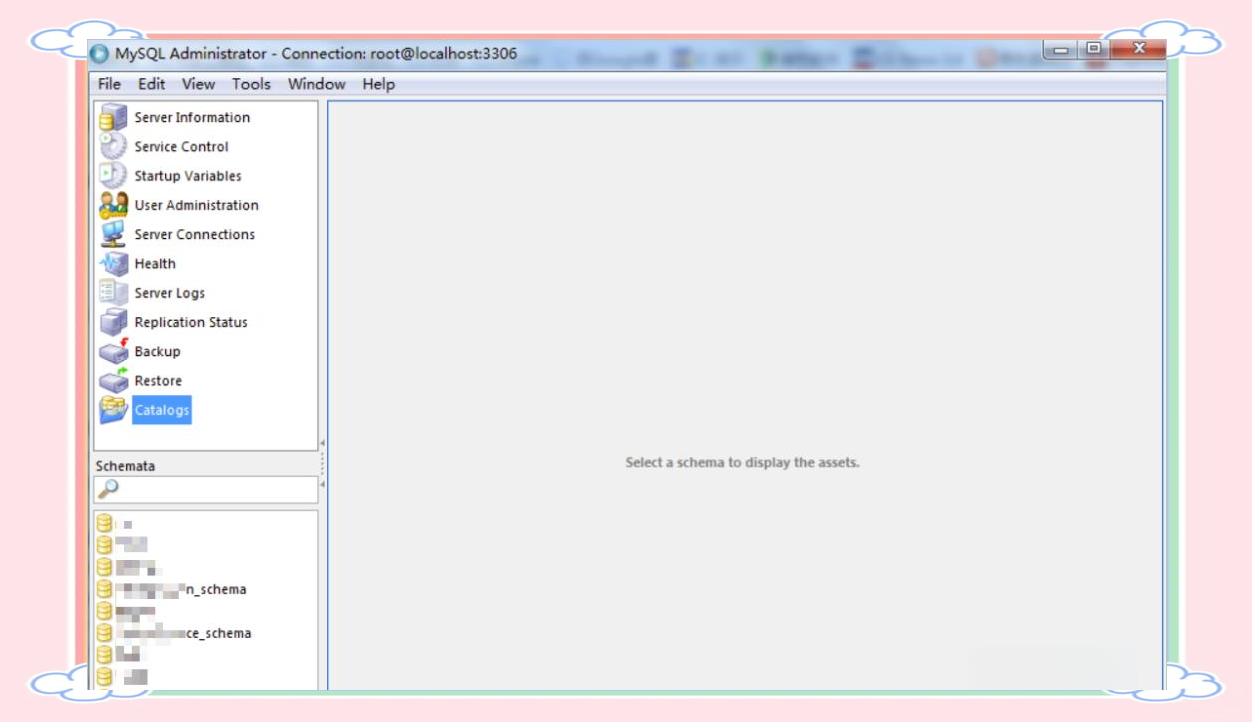Select the Server Logs label
Viewport: 1252px width, 722px height.
(x=169, y=293)
